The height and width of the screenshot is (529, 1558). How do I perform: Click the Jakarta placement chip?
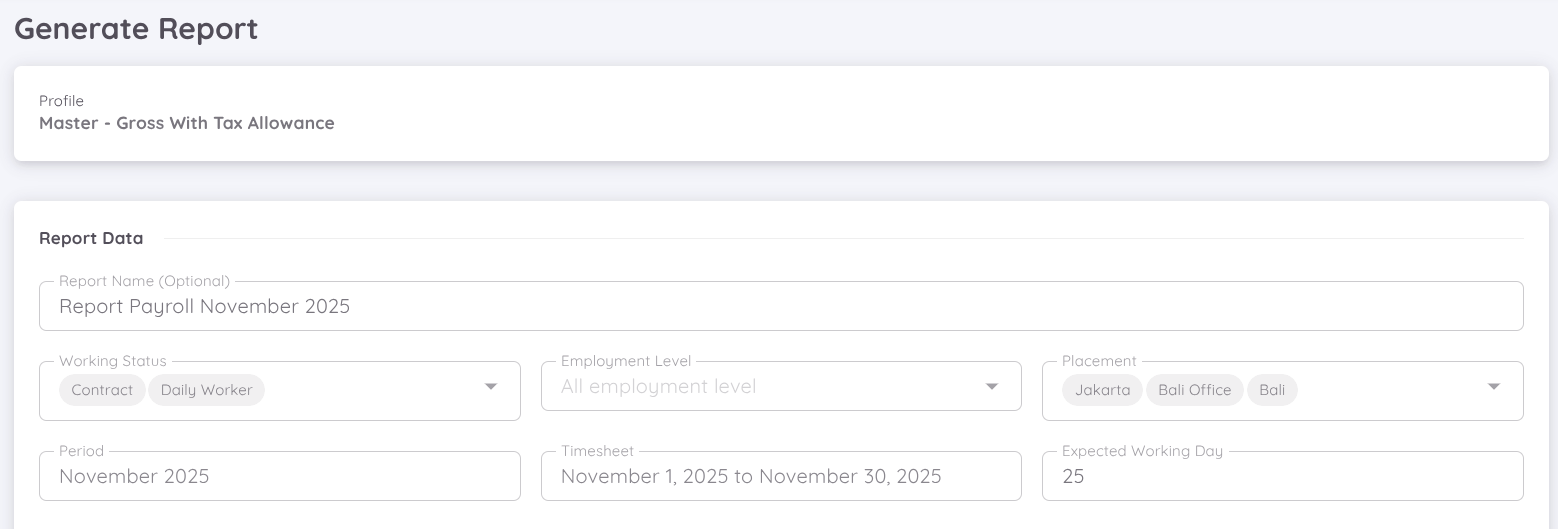[x=1102, y=390]
